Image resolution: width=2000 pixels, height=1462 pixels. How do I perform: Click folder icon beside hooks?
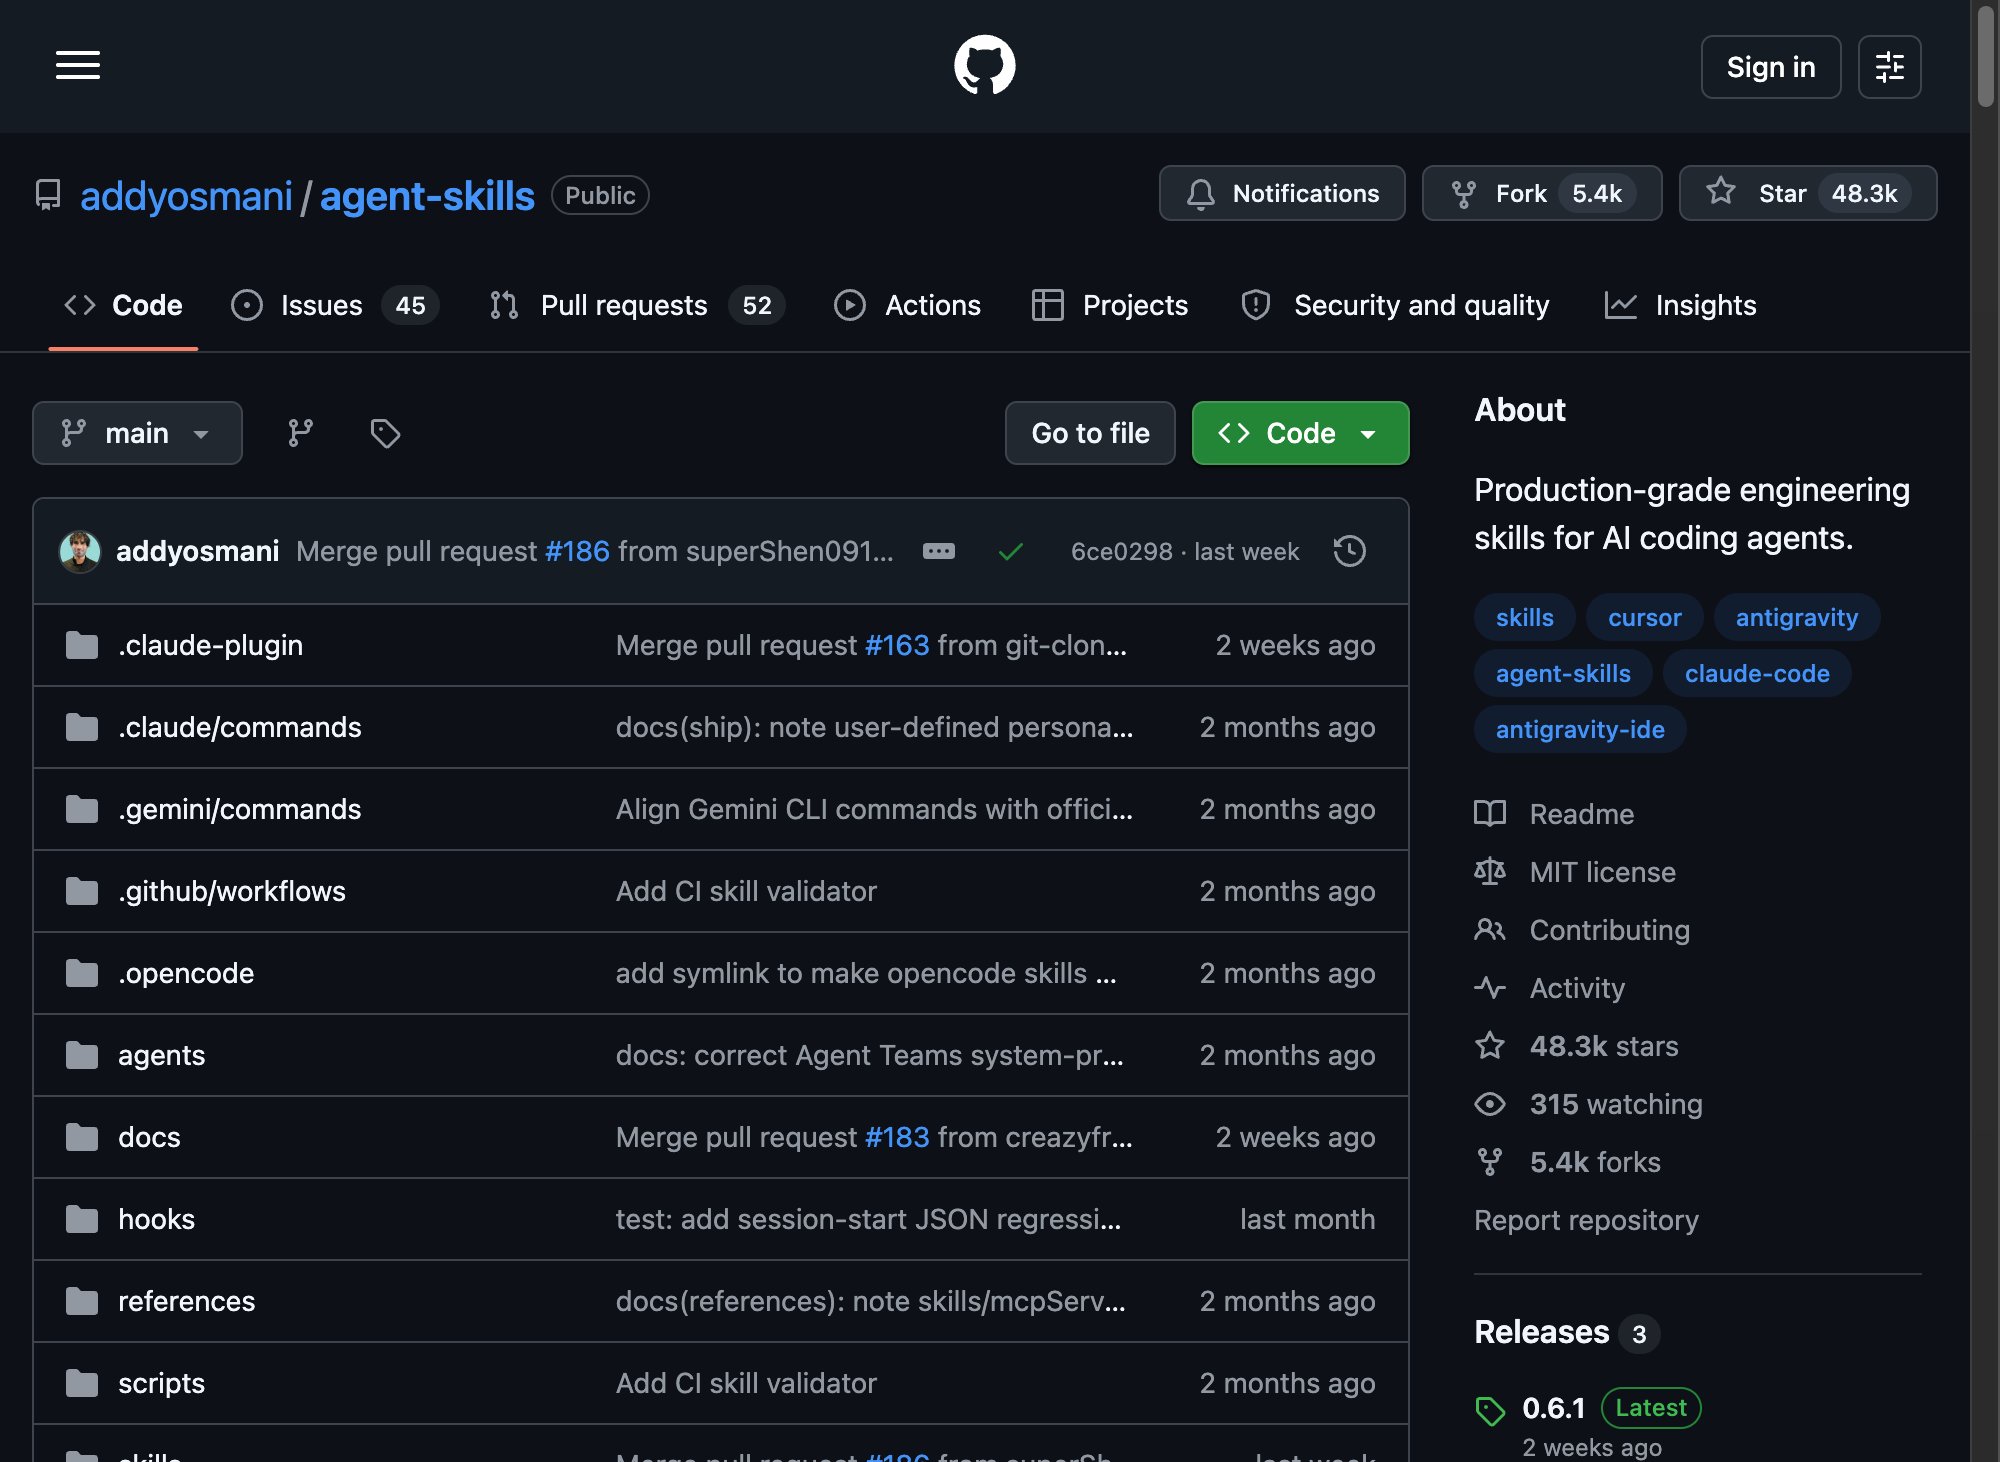[82, 1219]
